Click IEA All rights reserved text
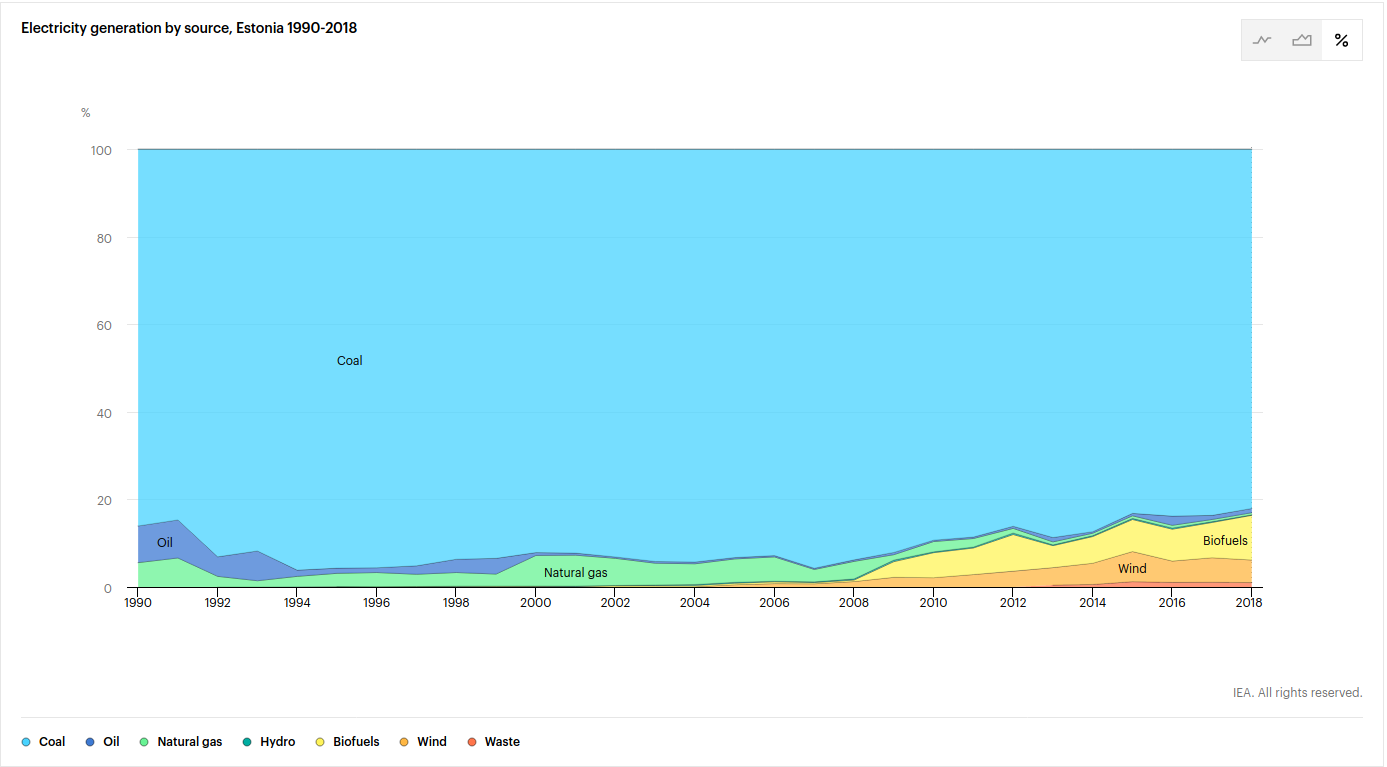Viewport: 1387px width, 767px height. (1297, 692)
